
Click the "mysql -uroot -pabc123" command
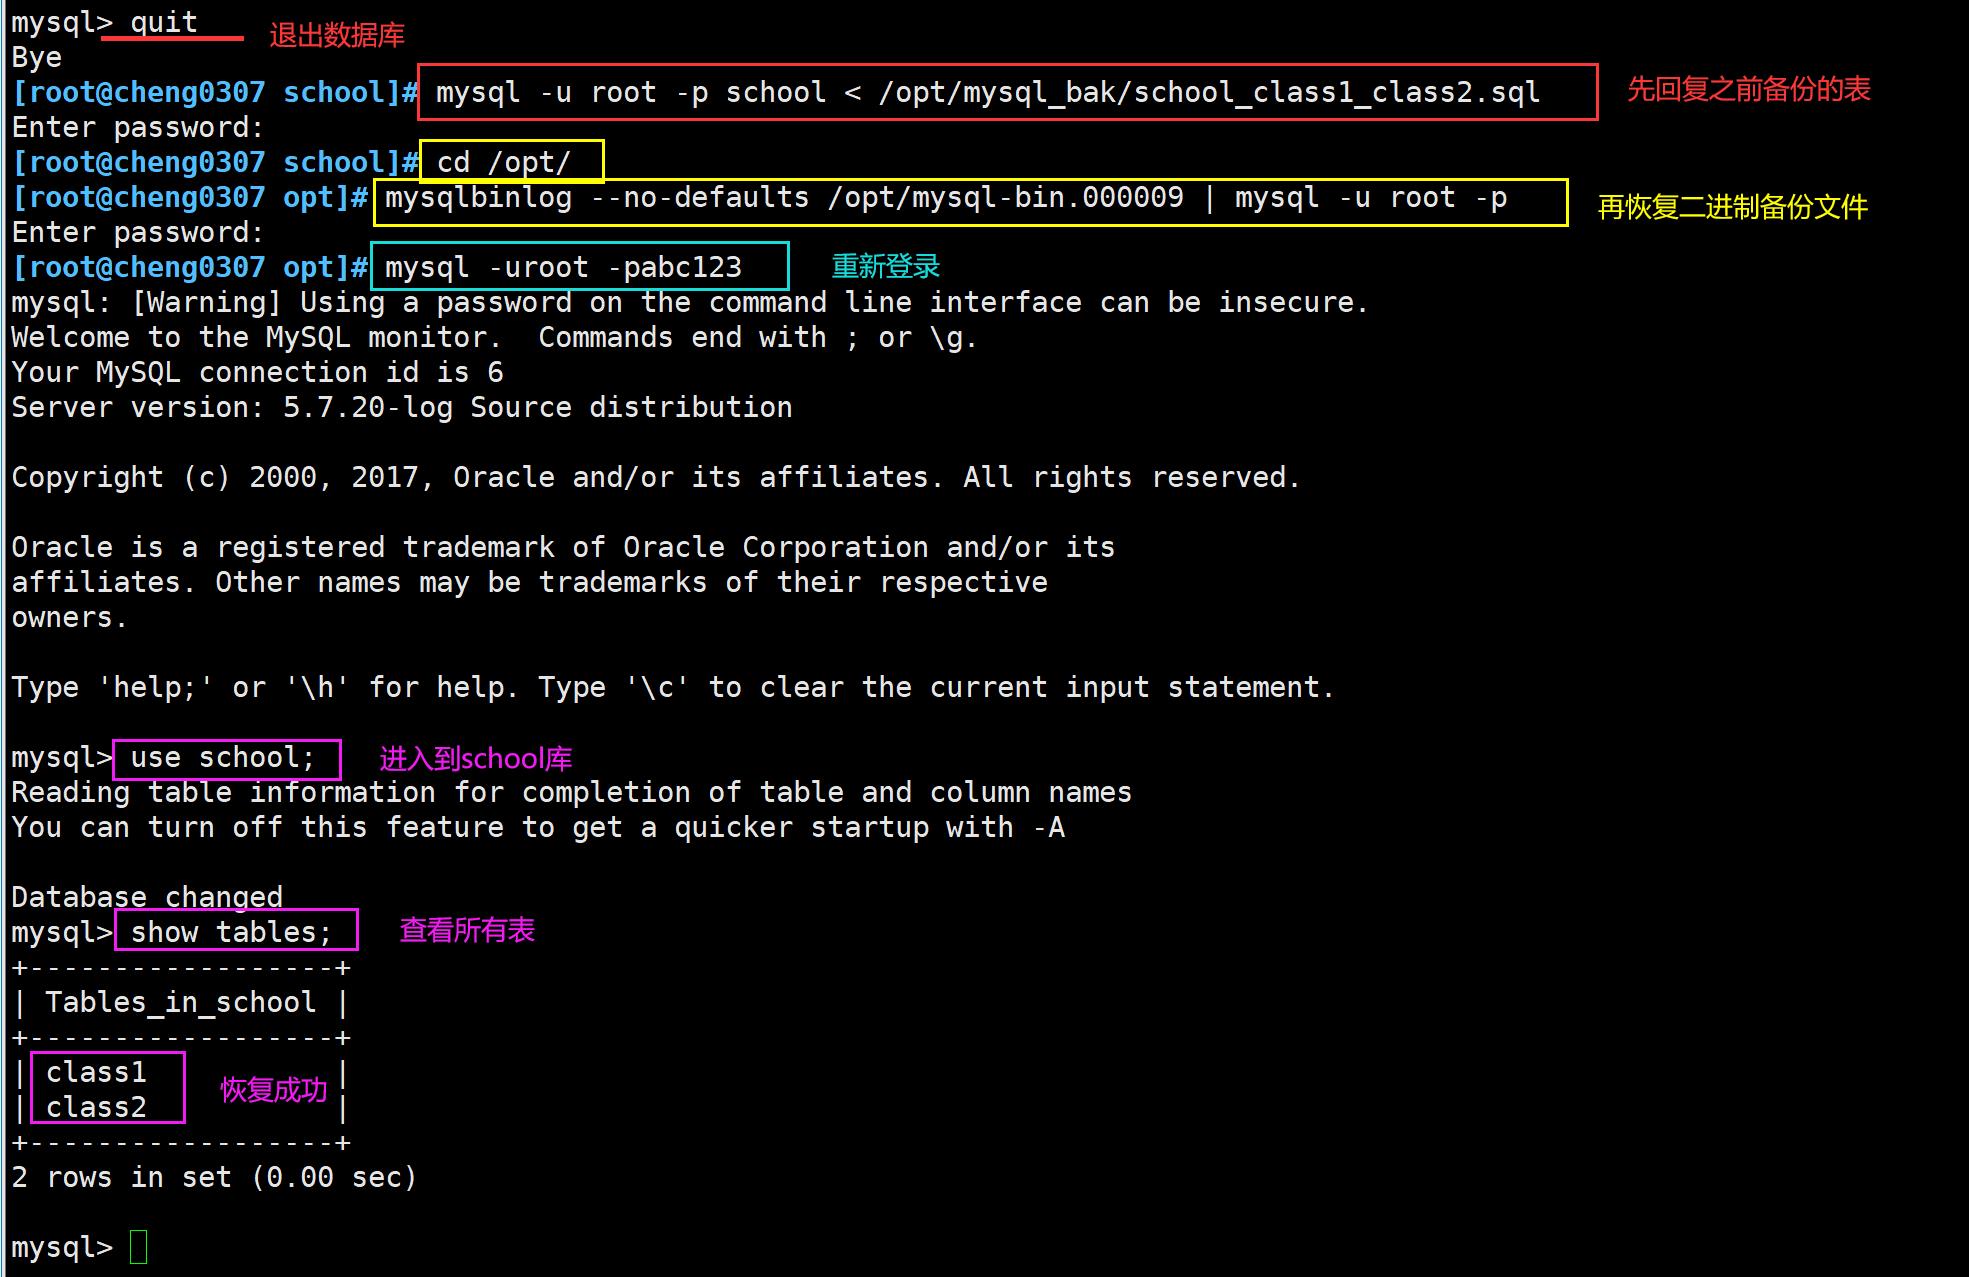pyautogui.click(x=564, y=267)
